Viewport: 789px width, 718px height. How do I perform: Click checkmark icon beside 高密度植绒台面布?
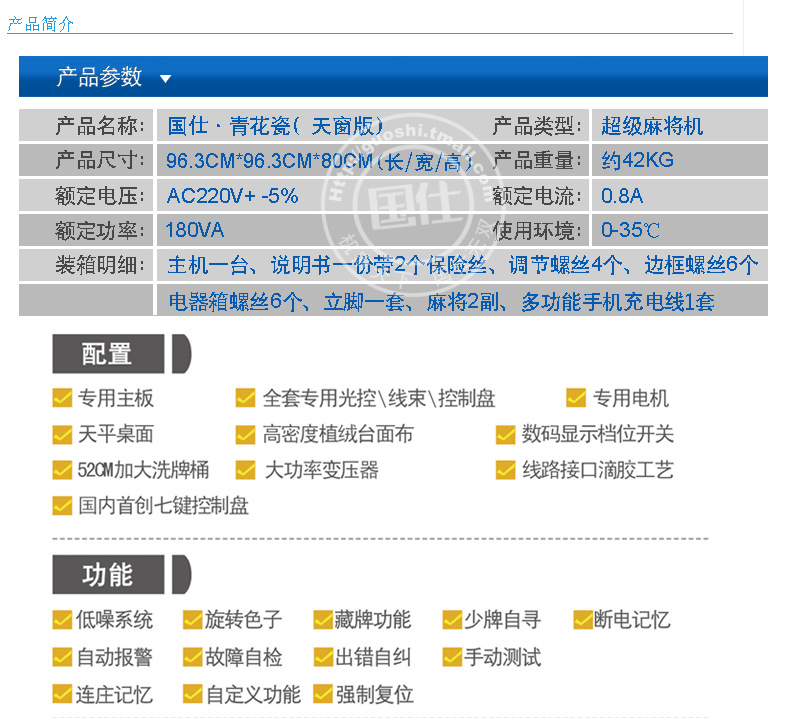(x=246, y=434)
